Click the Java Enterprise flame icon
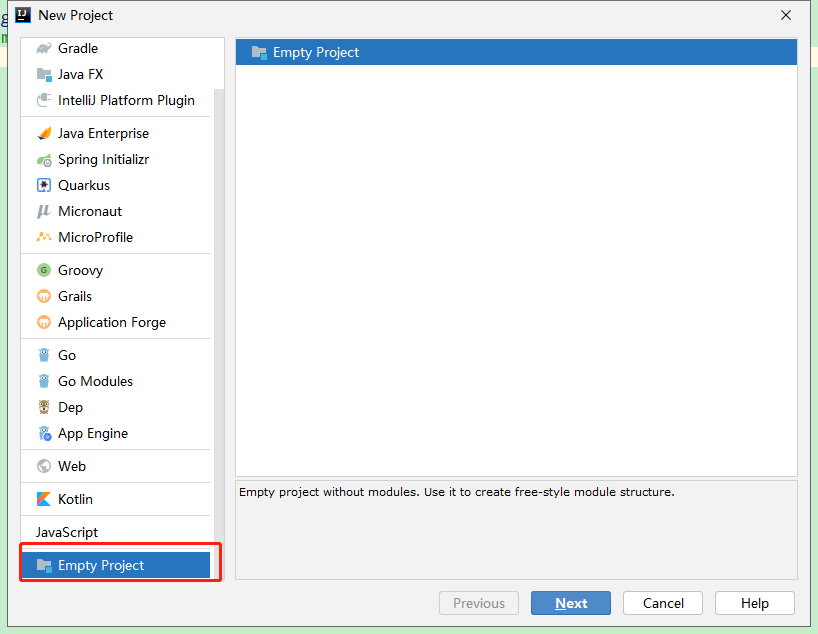Image resolution: width=818 pixels, height=634 pixels. (44, 133)
